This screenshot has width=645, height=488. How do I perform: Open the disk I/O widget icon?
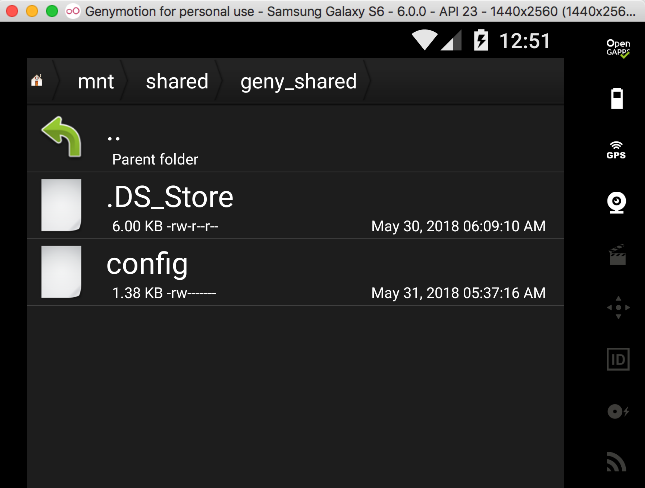pyautogui.click(x=618, y=411)
